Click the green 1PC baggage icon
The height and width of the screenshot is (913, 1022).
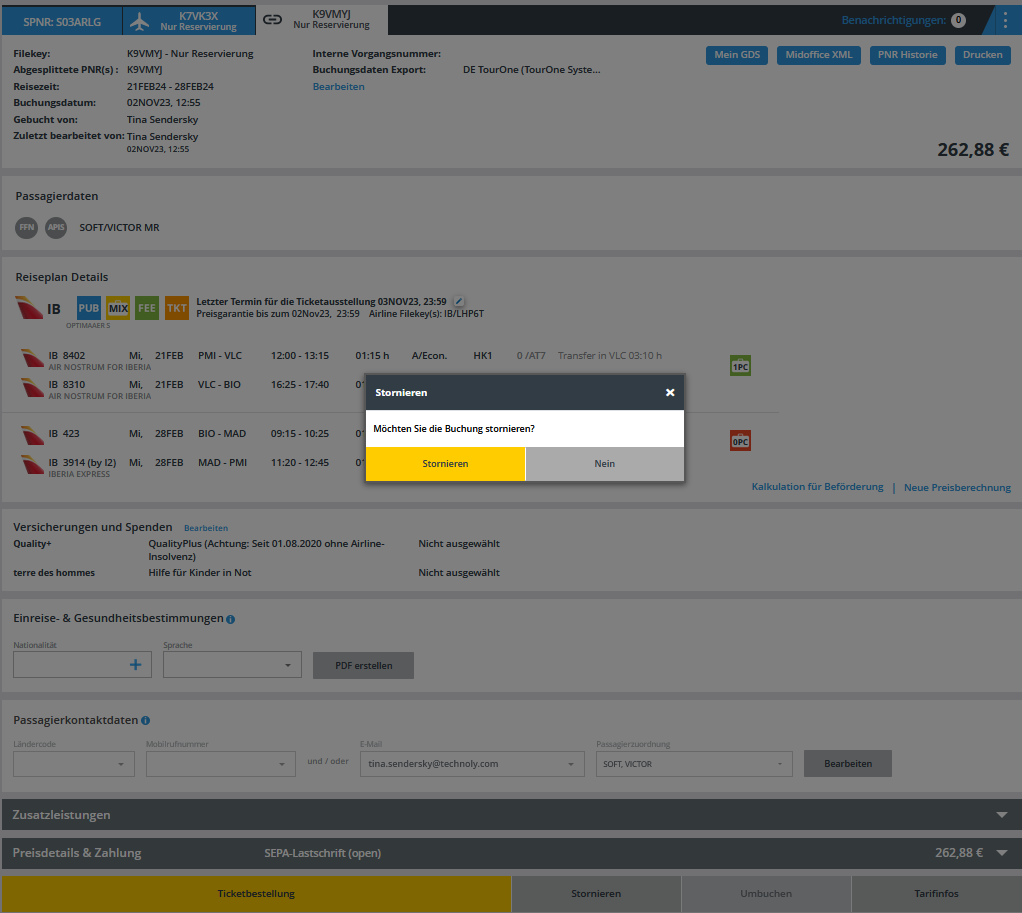740,367
